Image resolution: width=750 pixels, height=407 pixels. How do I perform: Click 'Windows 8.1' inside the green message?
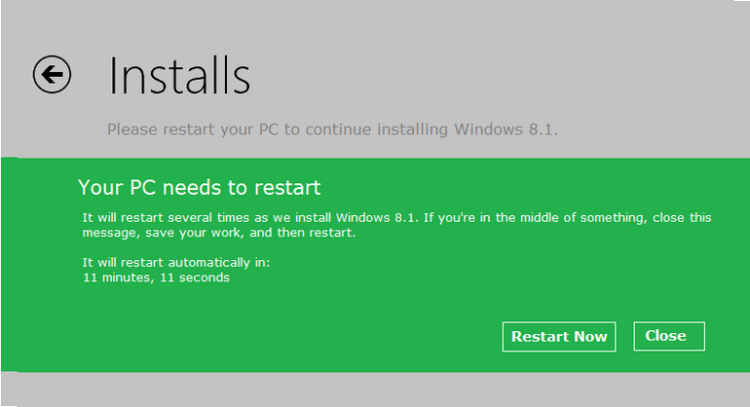coord(377,218)
